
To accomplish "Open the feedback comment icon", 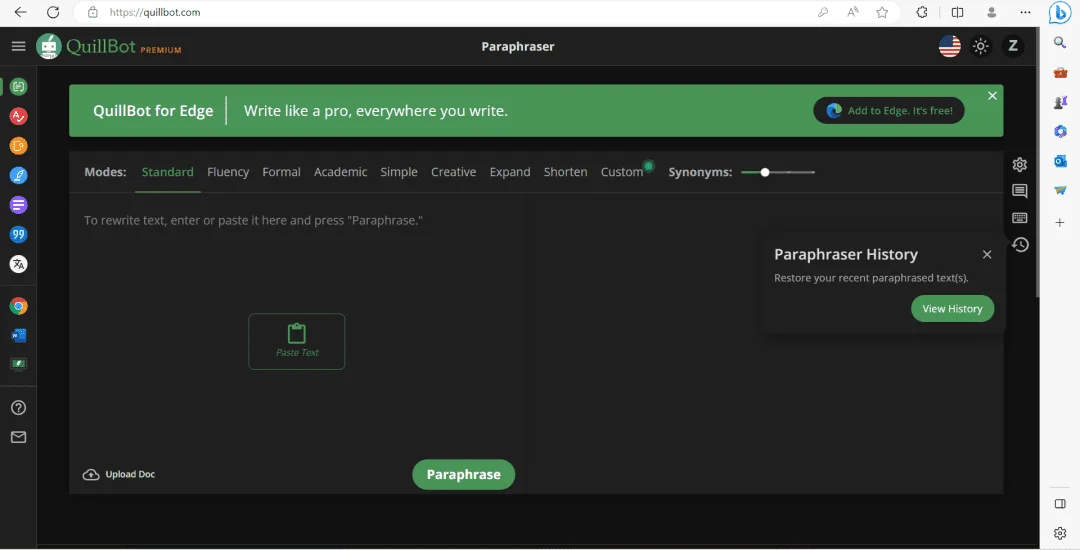I will click(x=1020, y=191).
